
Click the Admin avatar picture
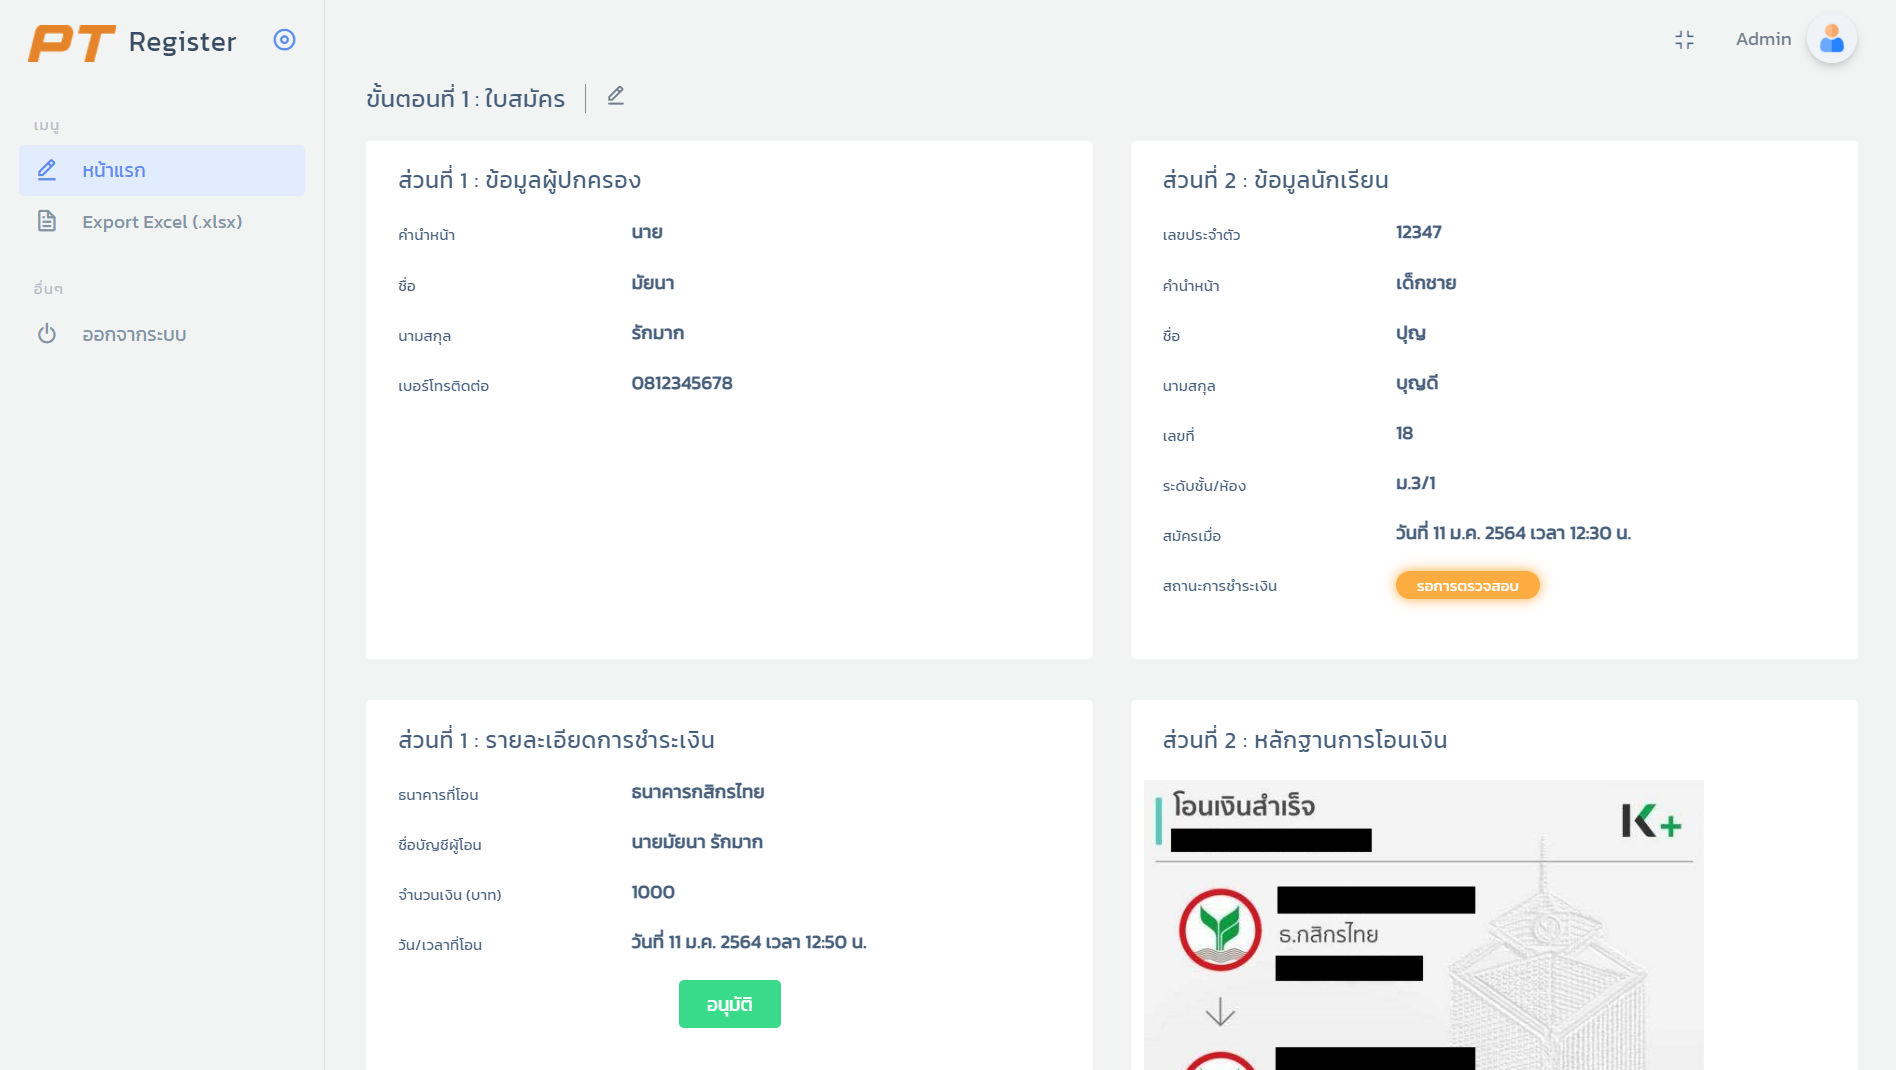1832,40
